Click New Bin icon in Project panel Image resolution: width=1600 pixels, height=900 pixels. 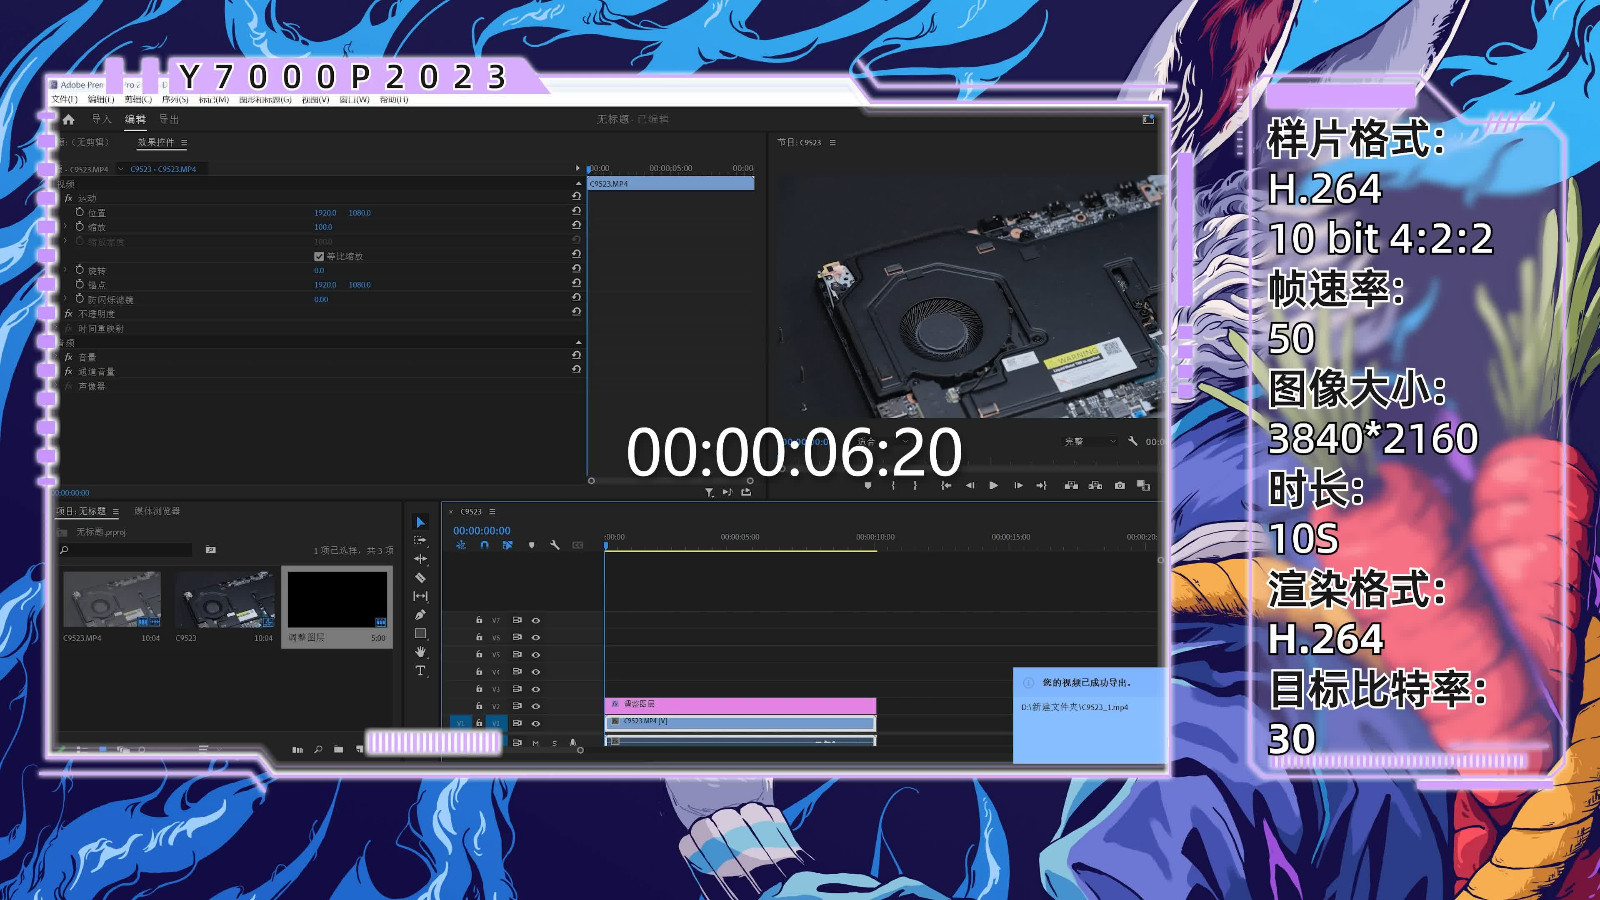pyautogui.click(x=338, y=749)
